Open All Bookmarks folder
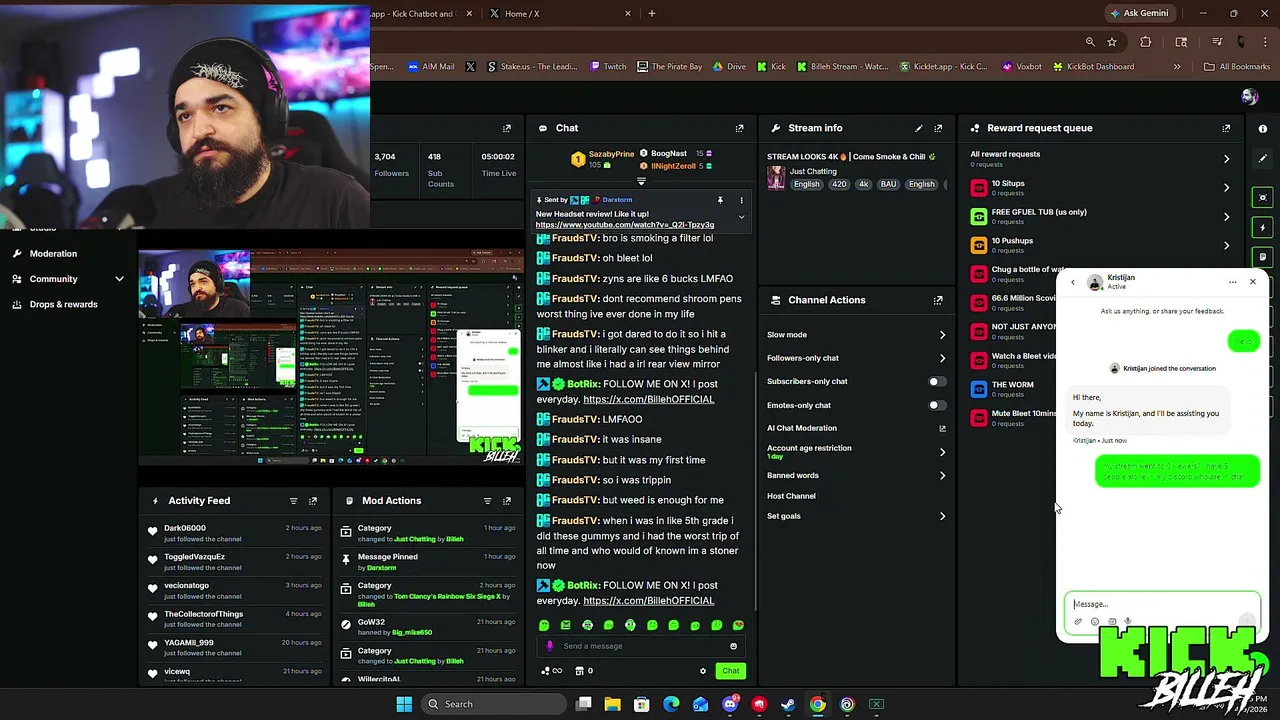This screenshot has height=720, width=1280. click(x=1237, y=67)
